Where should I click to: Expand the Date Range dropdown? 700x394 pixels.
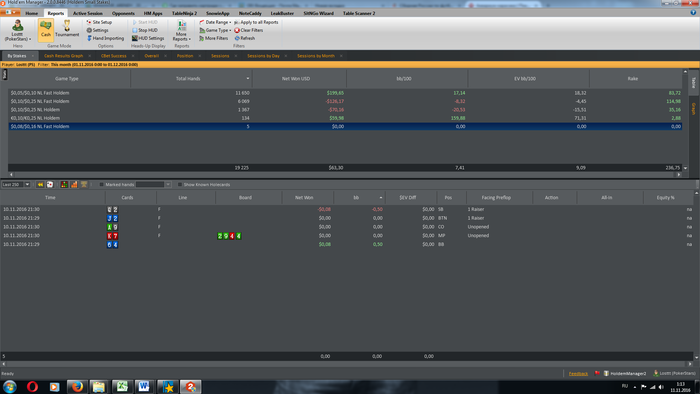[216, 22]
